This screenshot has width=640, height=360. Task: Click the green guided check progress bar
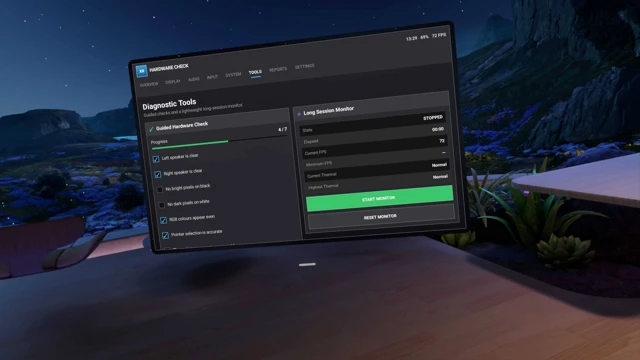point(218,142)
